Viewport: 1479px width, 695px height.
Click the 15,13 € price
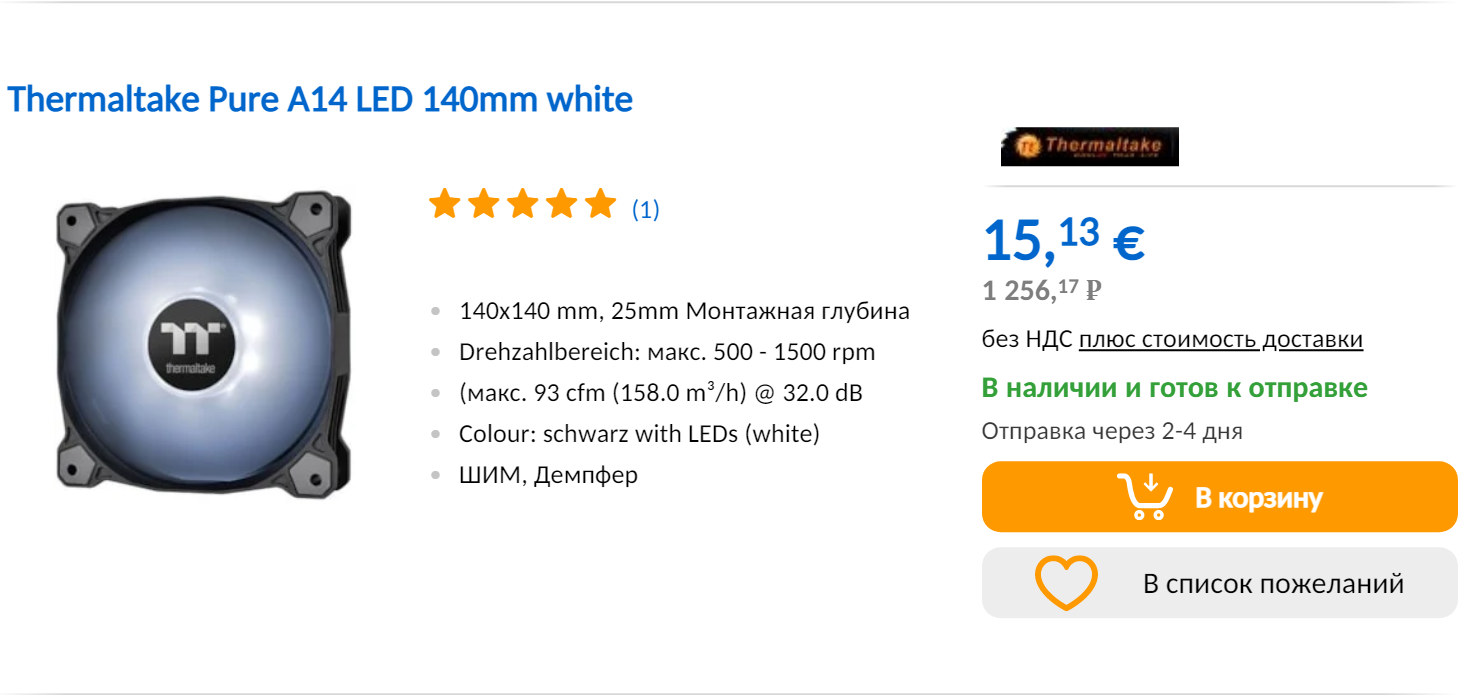point(1063,240)
